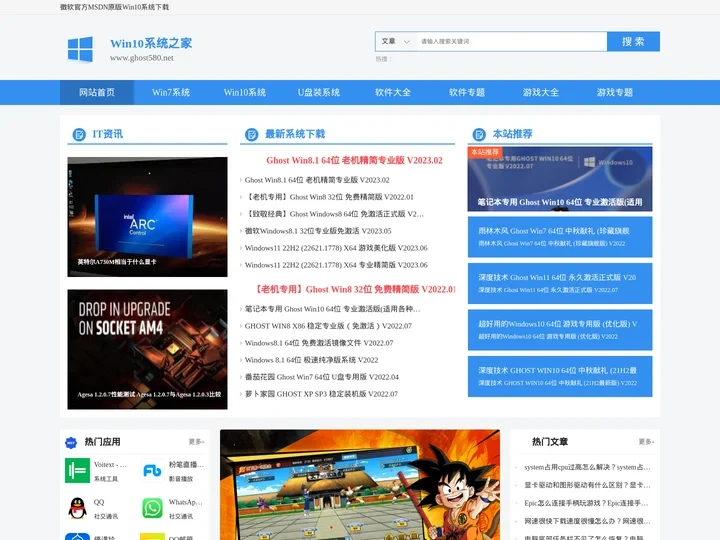720x540 pixels.
Task: Open the 文章 search category dropdown
Action: (x=395, y=41)
